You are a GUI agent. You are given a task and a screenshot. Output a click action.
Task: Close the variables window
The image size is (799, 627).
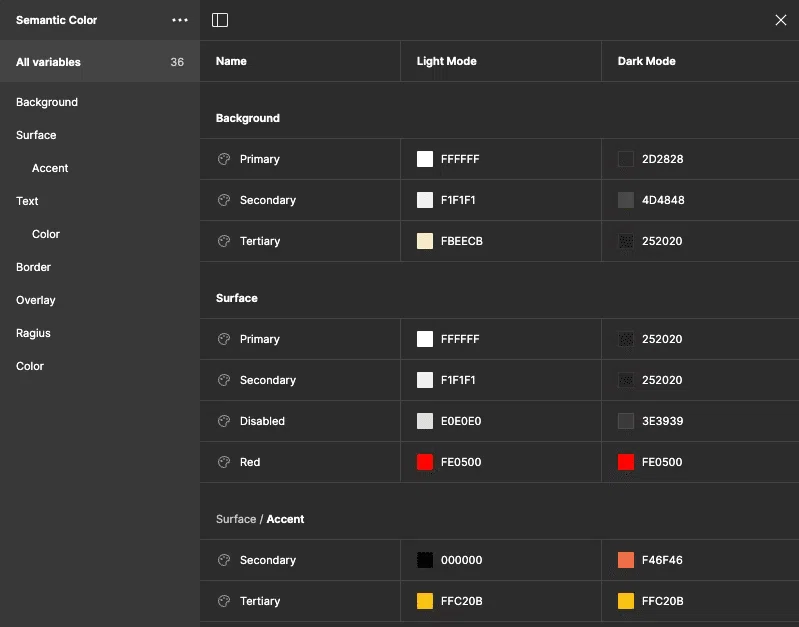tap(780, 20)
